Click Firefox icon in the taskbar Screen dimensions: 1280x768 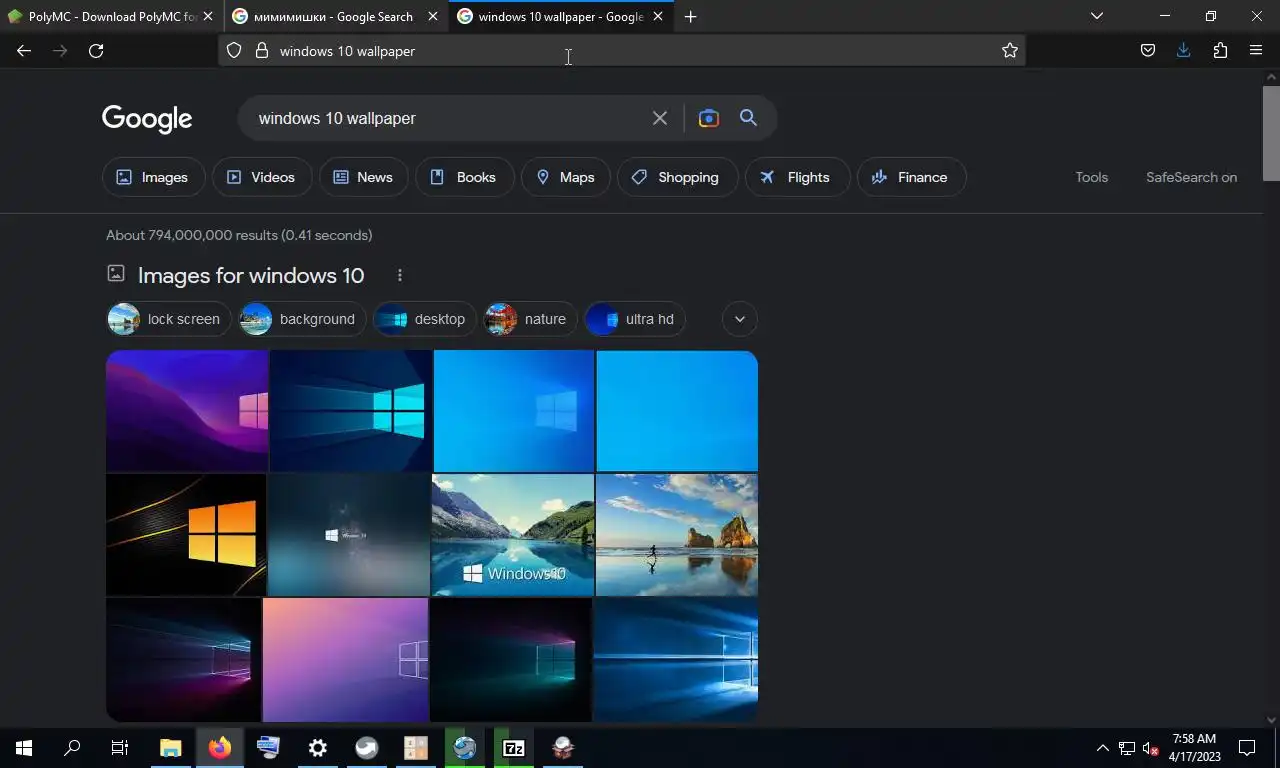(220, 748)
